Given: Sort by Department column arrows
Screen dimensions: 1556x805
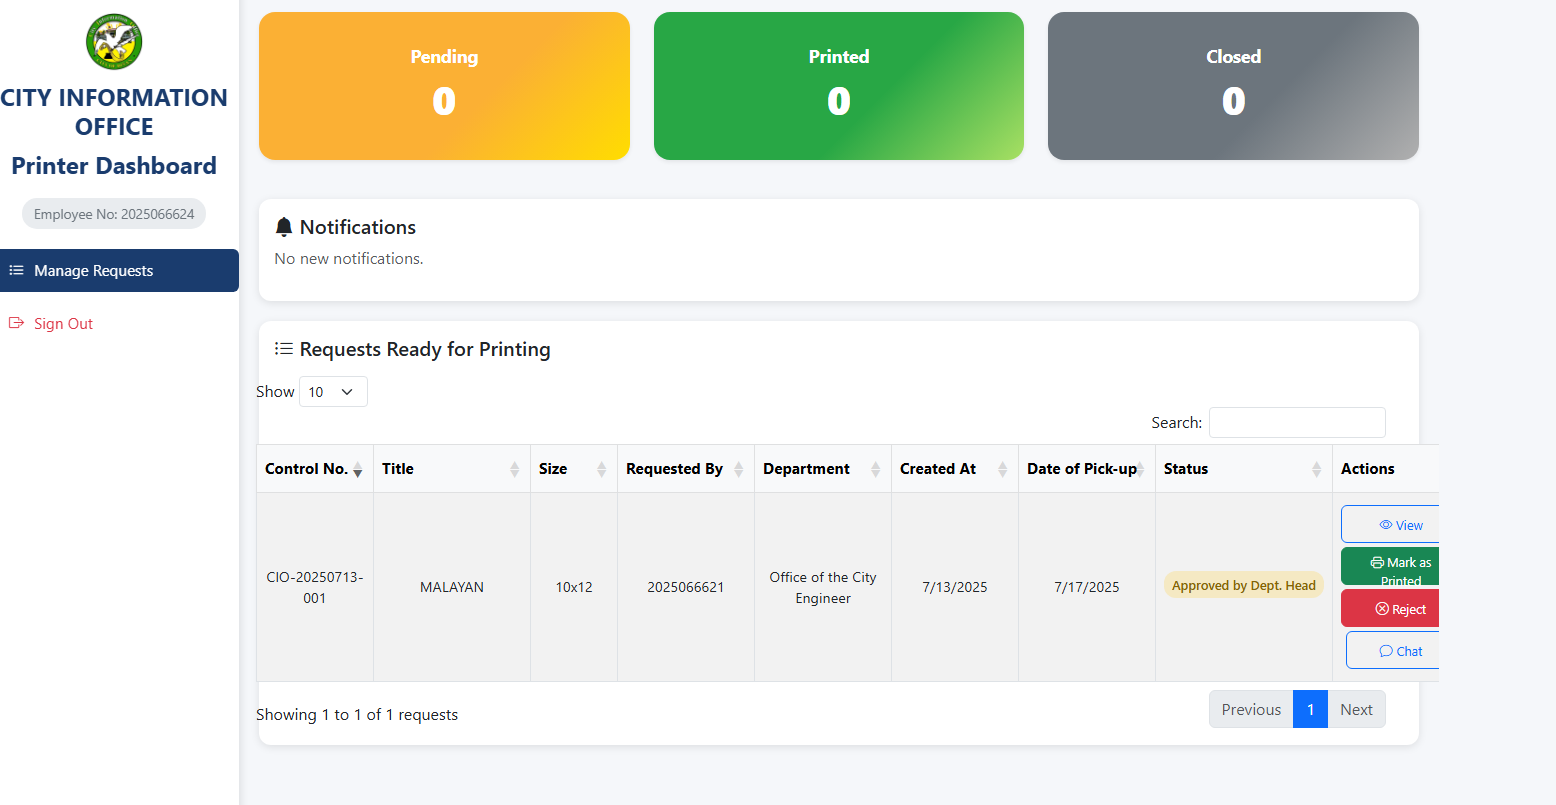Looking at the screenshot, I should (x=876, y=469).
